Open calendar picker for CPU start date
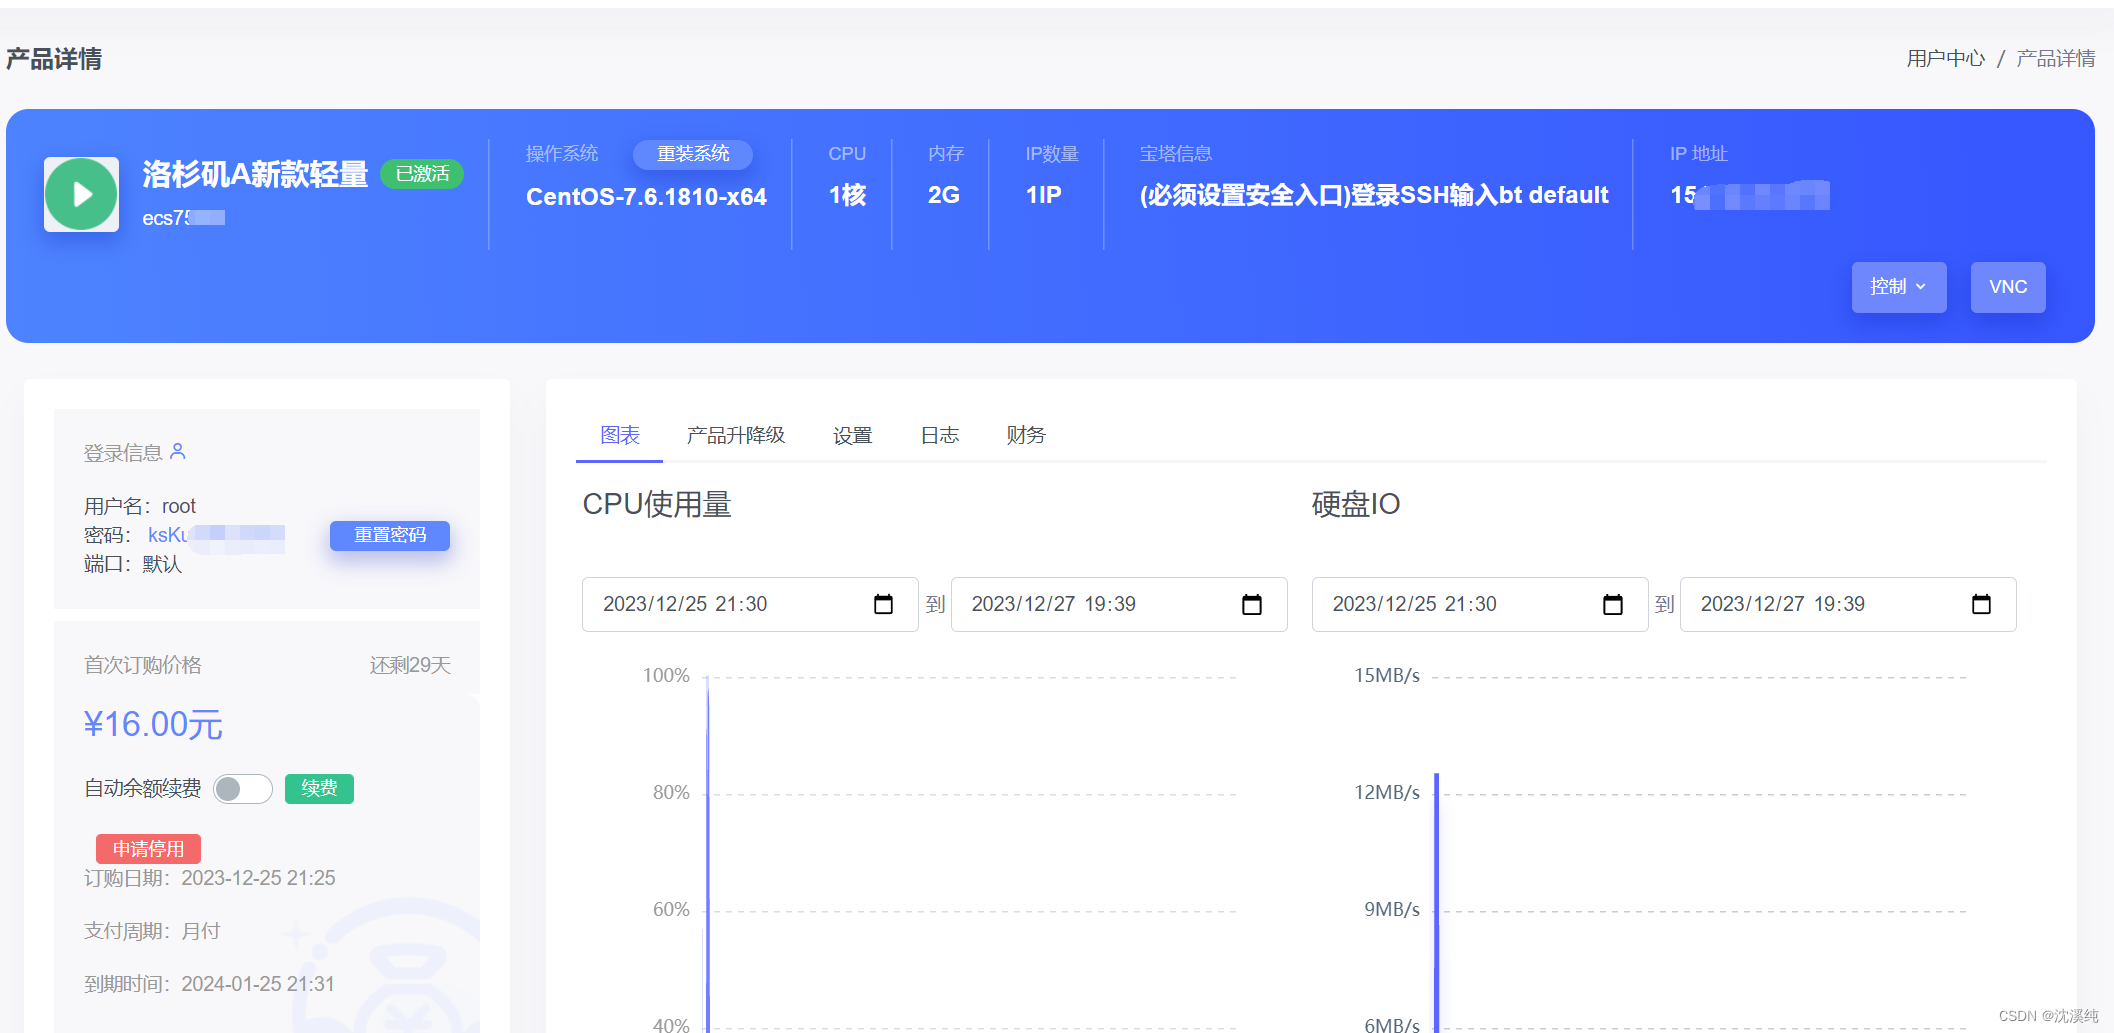Screen dimensions: 2114x1033 [x=883, y=604]
